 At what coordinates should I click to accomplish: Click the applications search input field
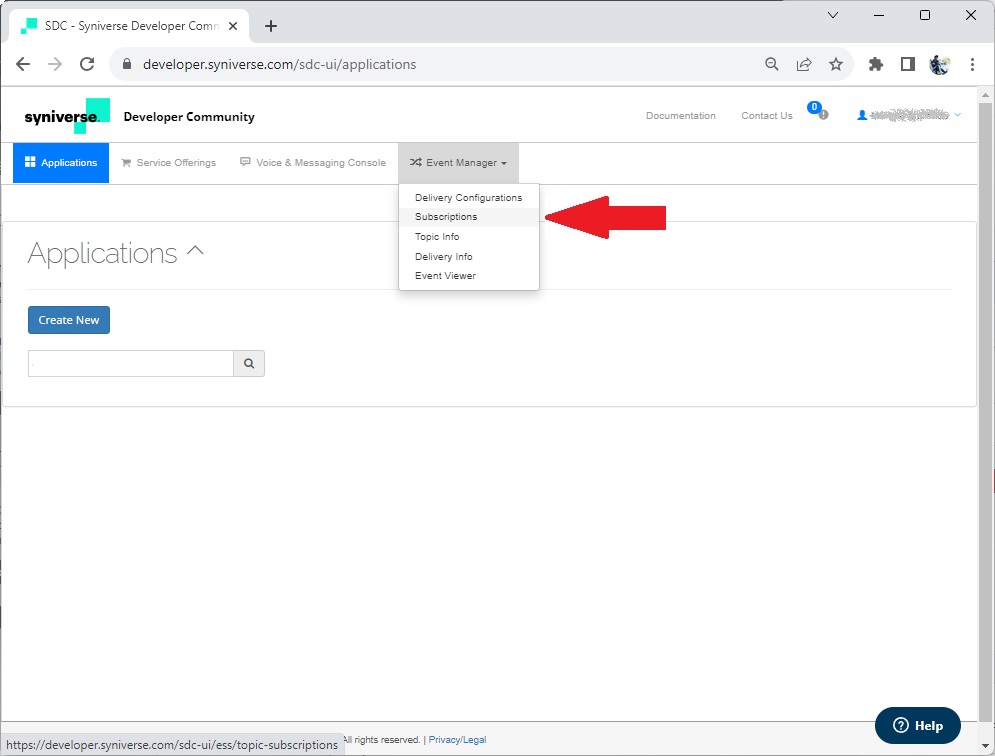[x=131, y=364]
